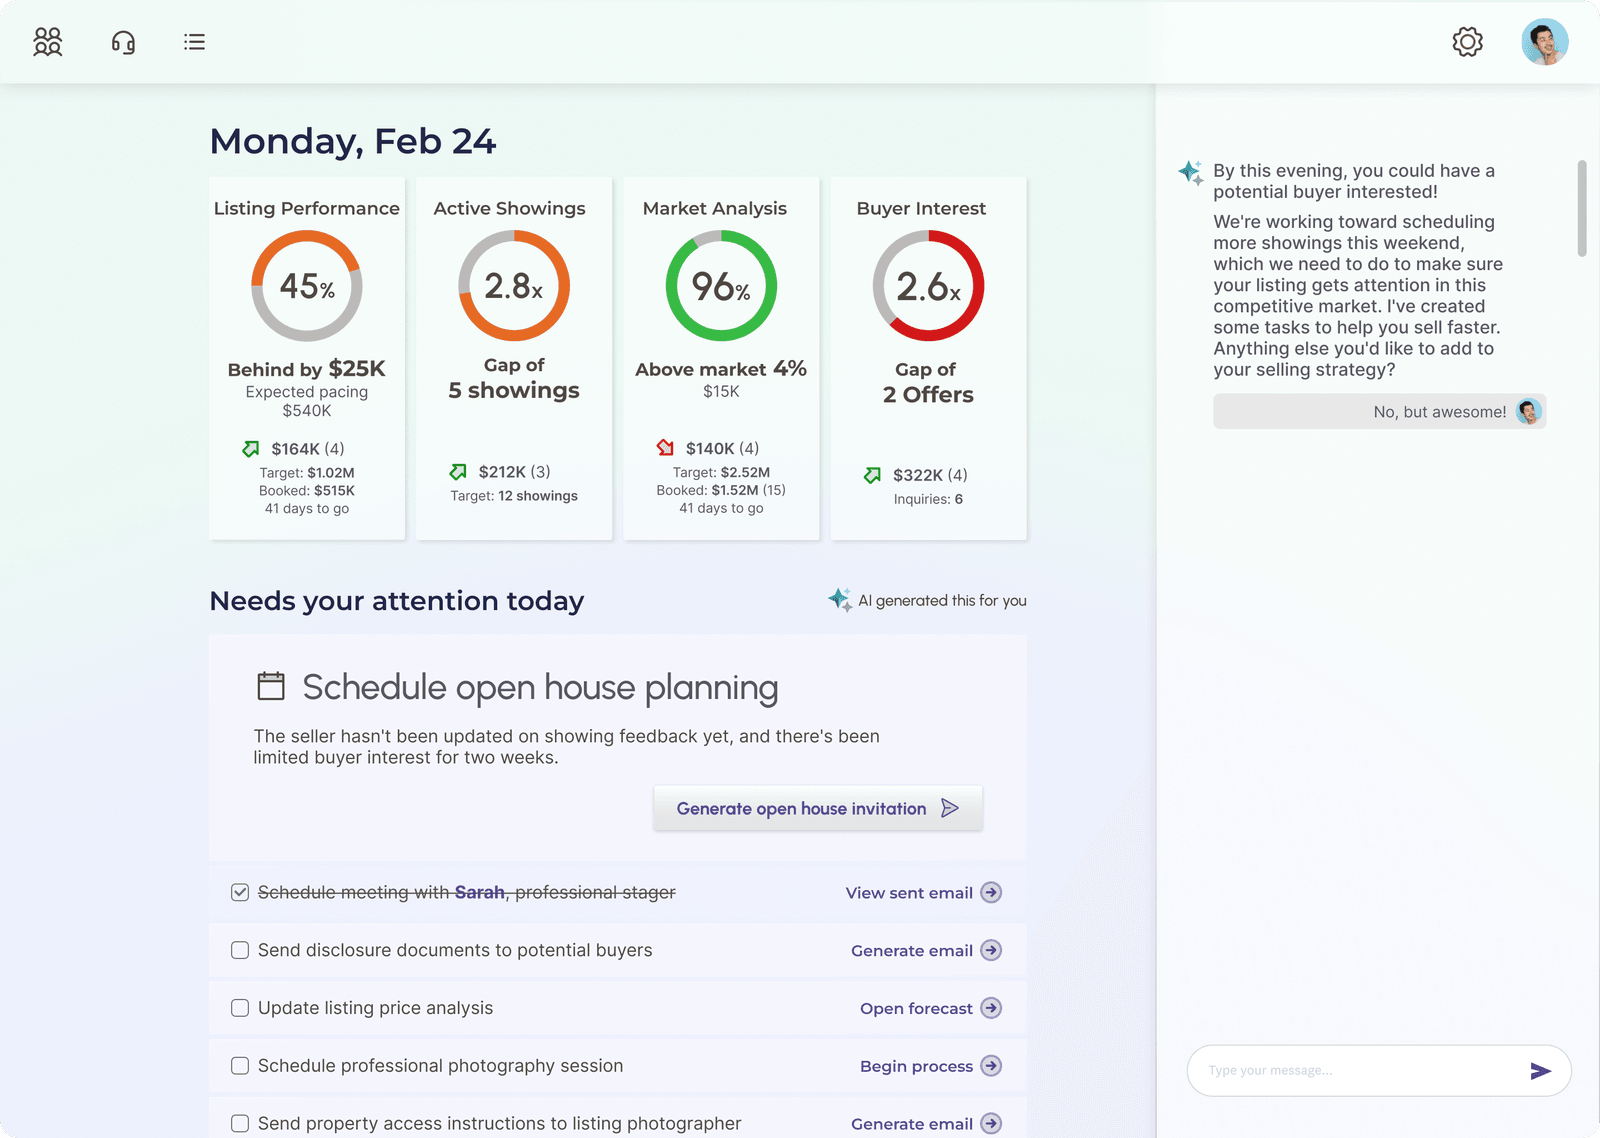Click arrow icon beside Open forecast
The image size is (1600, 1138).
(x=991, y=1008)
